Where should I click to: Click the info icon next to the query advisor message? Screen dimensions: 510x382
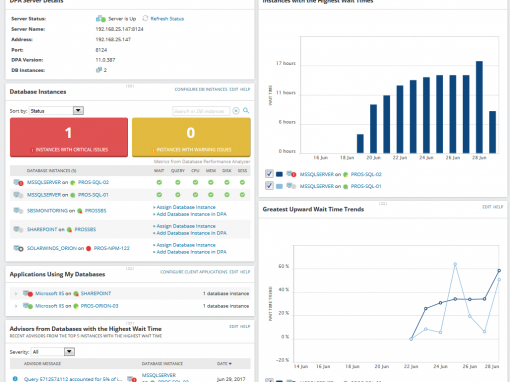tap(15, 379)
